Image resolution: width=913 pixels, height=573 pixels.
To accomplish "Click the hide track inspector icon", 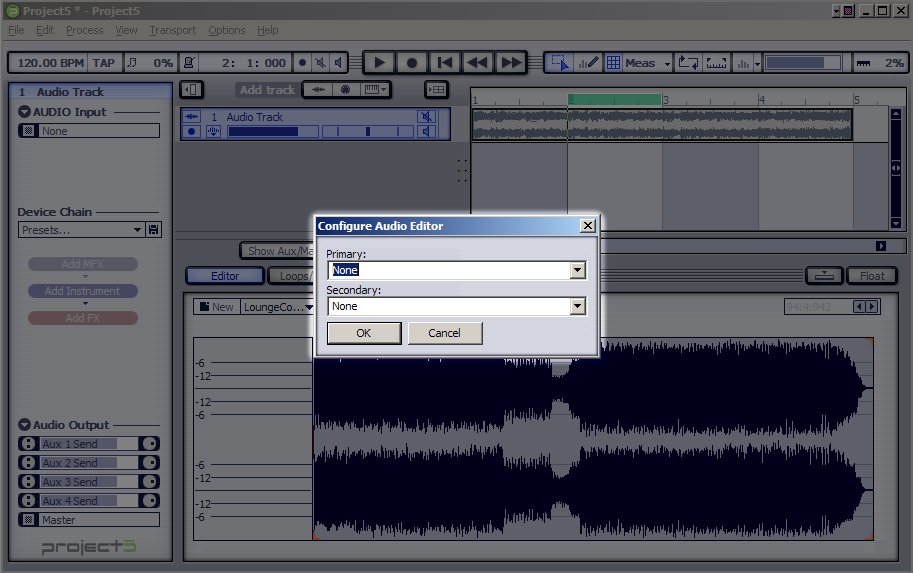I will tap(191, 90).
